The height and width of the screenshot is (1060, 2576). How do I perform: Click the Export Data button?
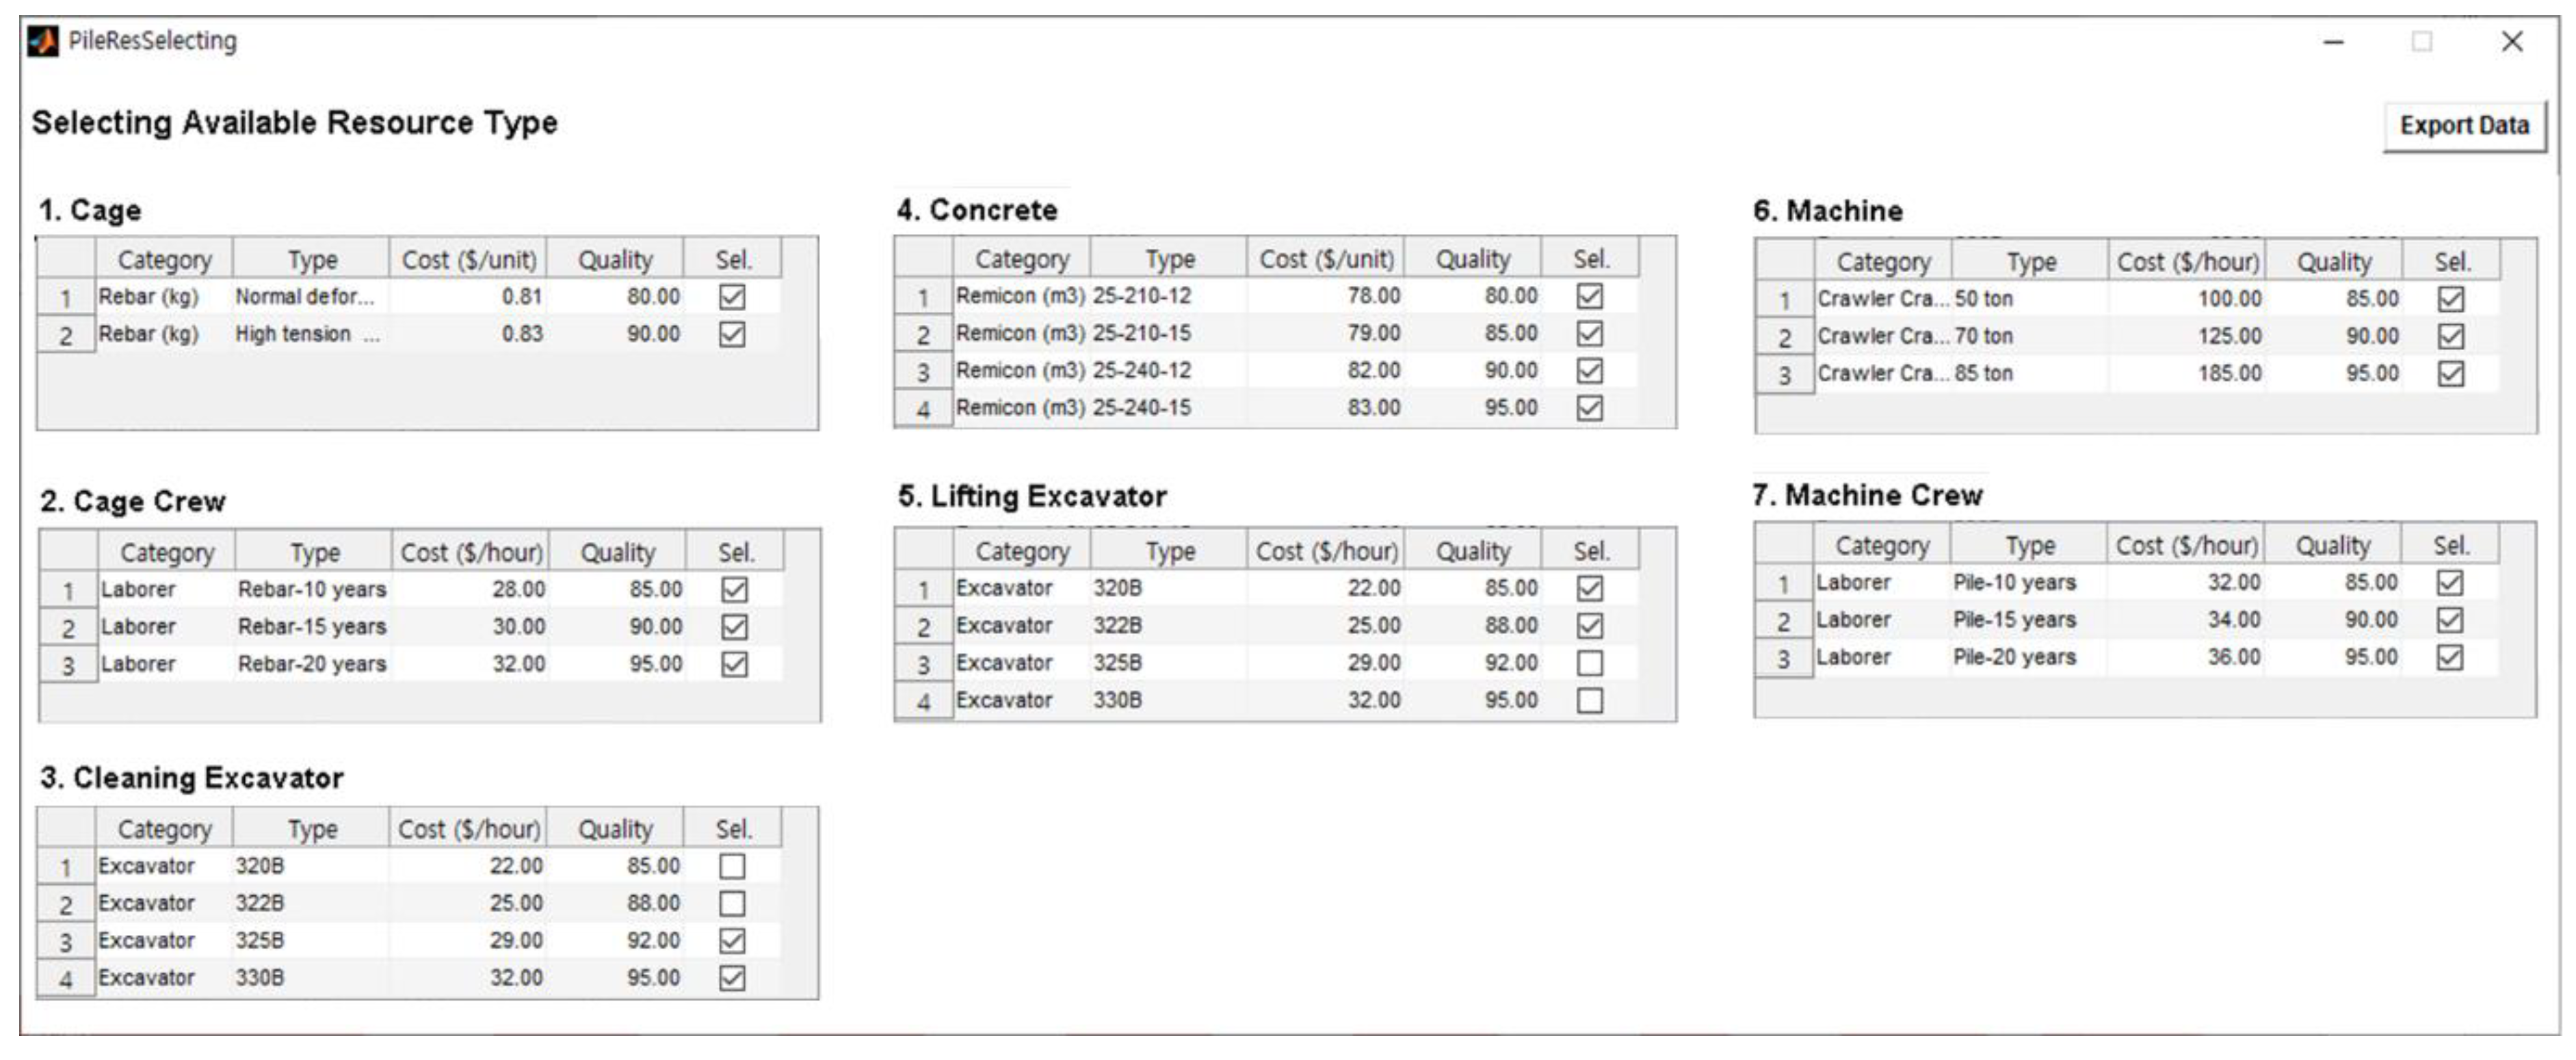2463,126
